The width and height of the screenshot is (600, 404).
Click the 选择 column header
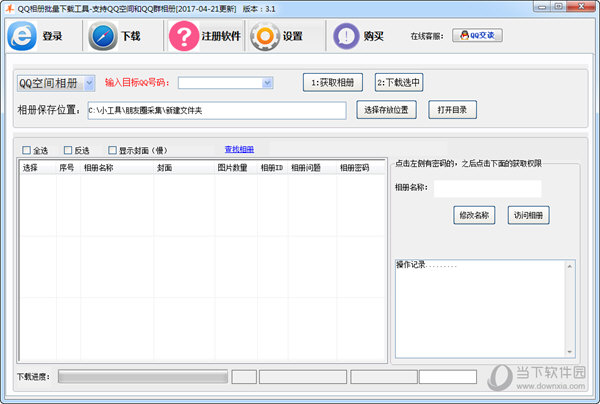click(x=38, y=168)
